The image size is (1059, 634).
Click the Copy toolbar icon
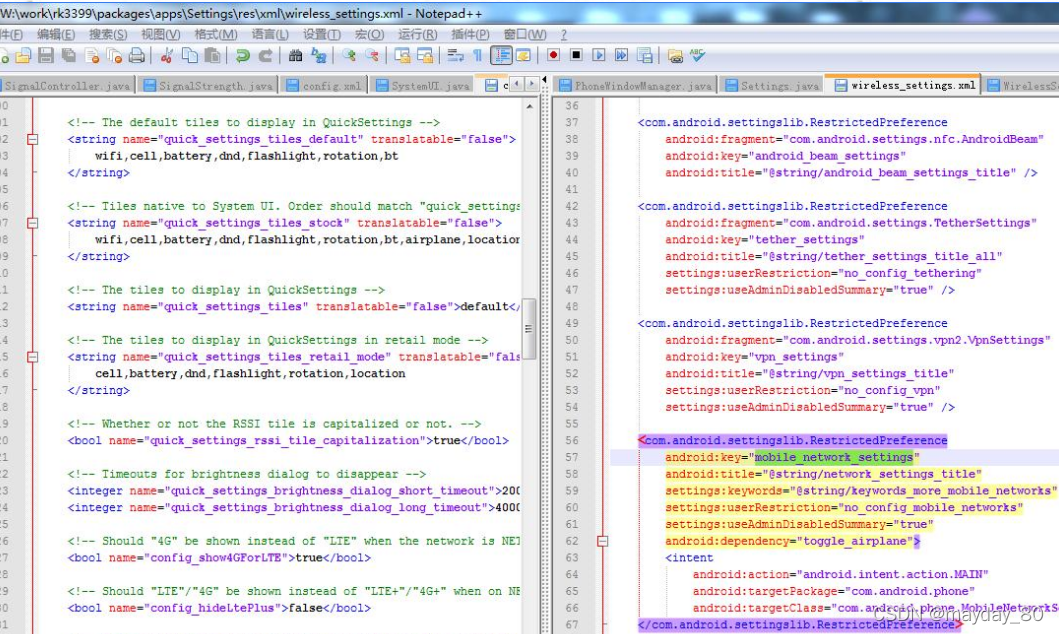click(x=190, y=56)
